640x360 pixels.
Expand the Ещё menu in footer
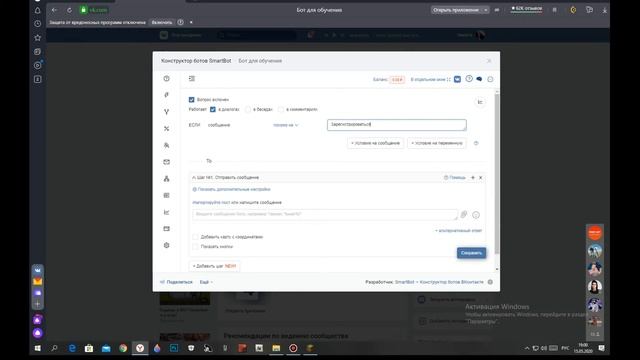click(206, 282)
